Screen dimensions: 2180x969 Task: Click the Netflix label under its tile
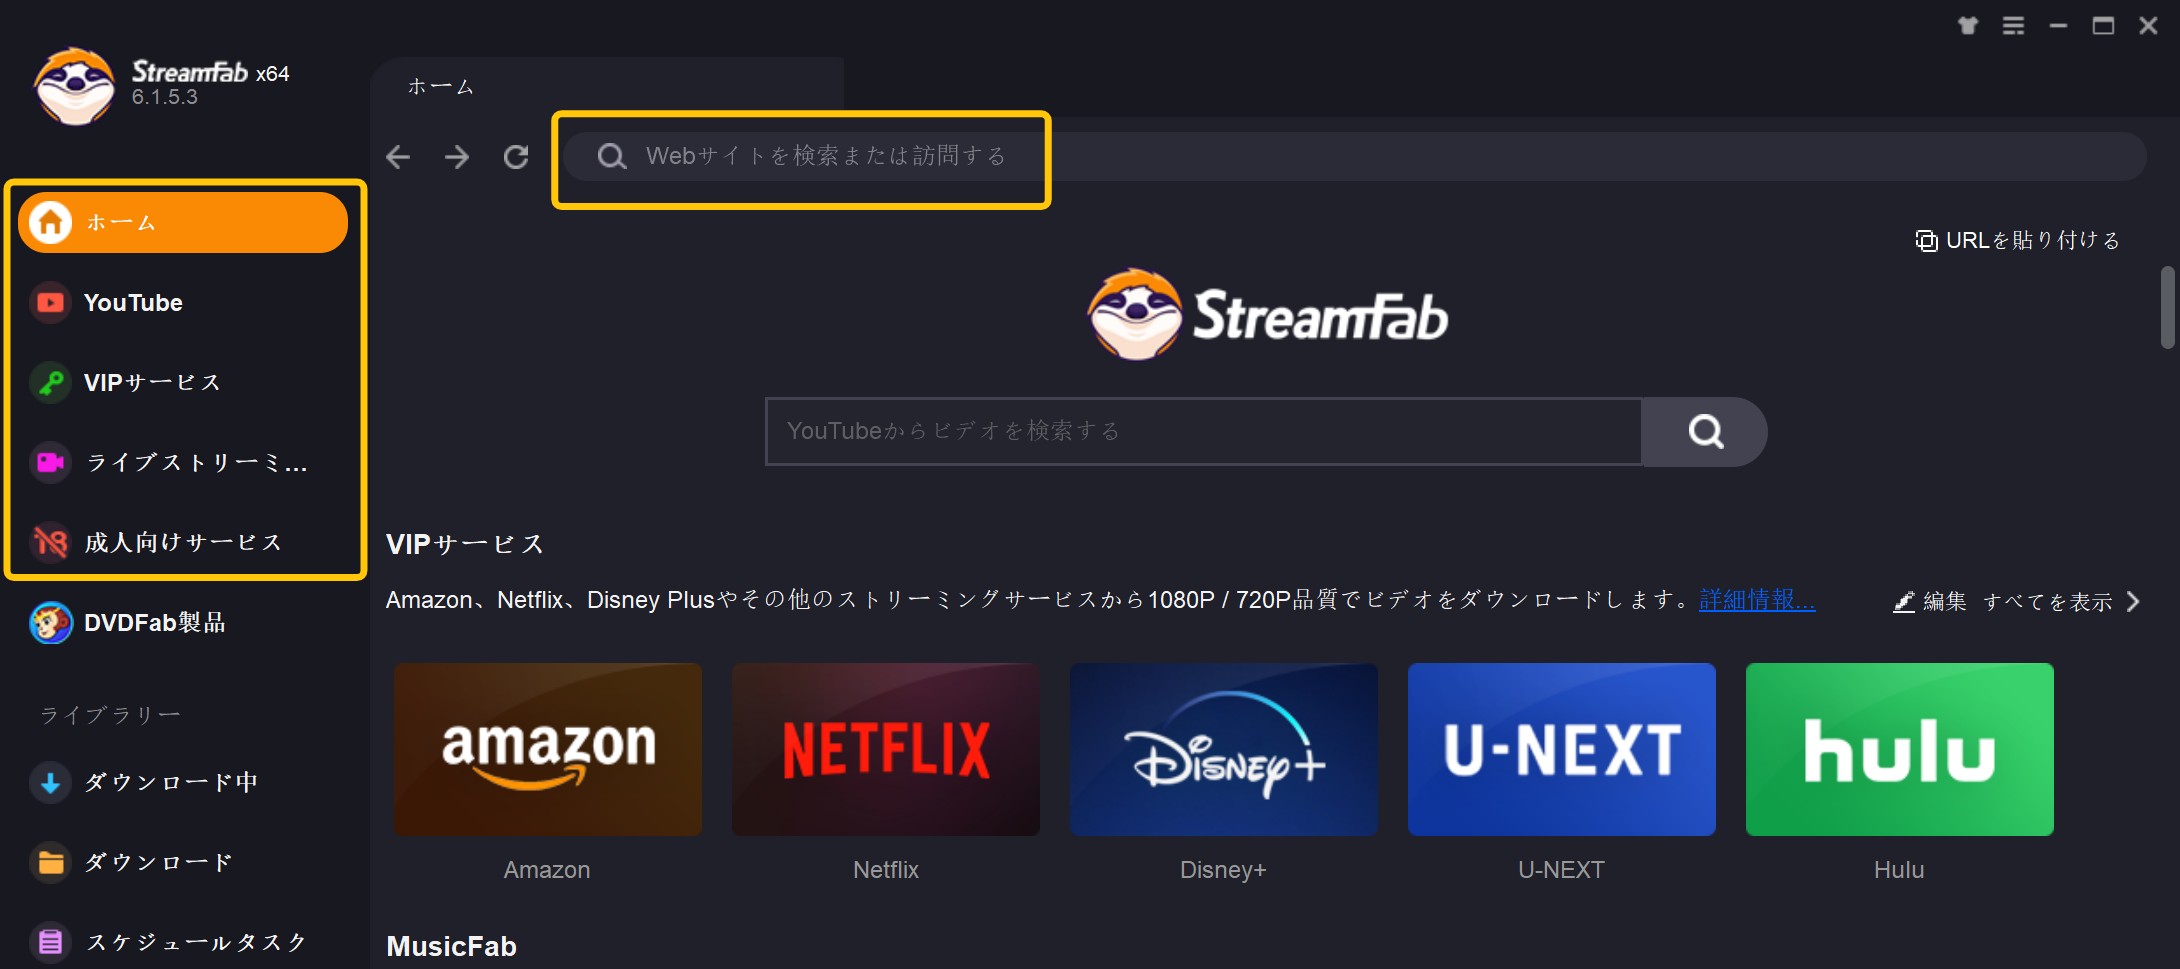885,870
